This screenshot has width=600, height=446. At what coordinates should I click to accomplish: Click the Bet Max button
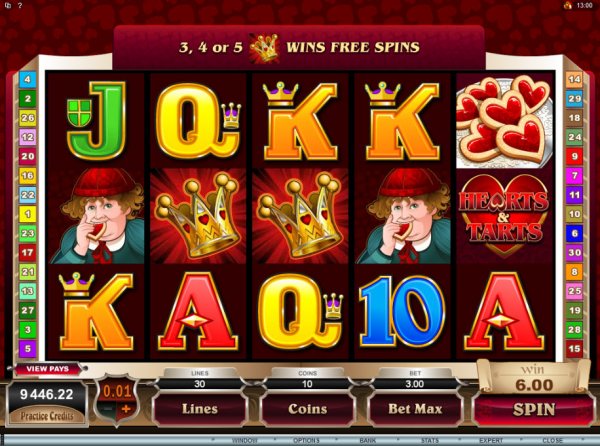point(415,409)
